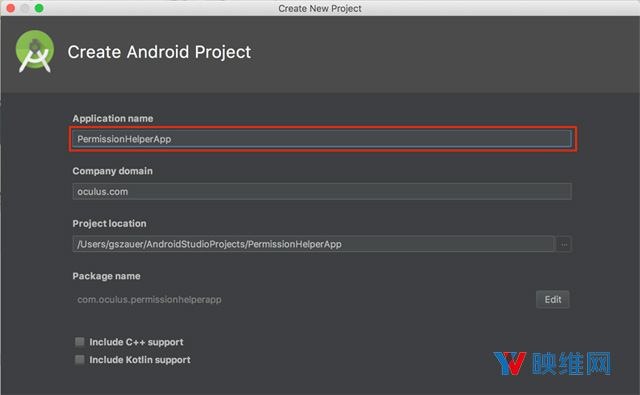The width and height of the screenshot is (640, 395).
Task: Click the green zoom window button
Action: [39, 8]
